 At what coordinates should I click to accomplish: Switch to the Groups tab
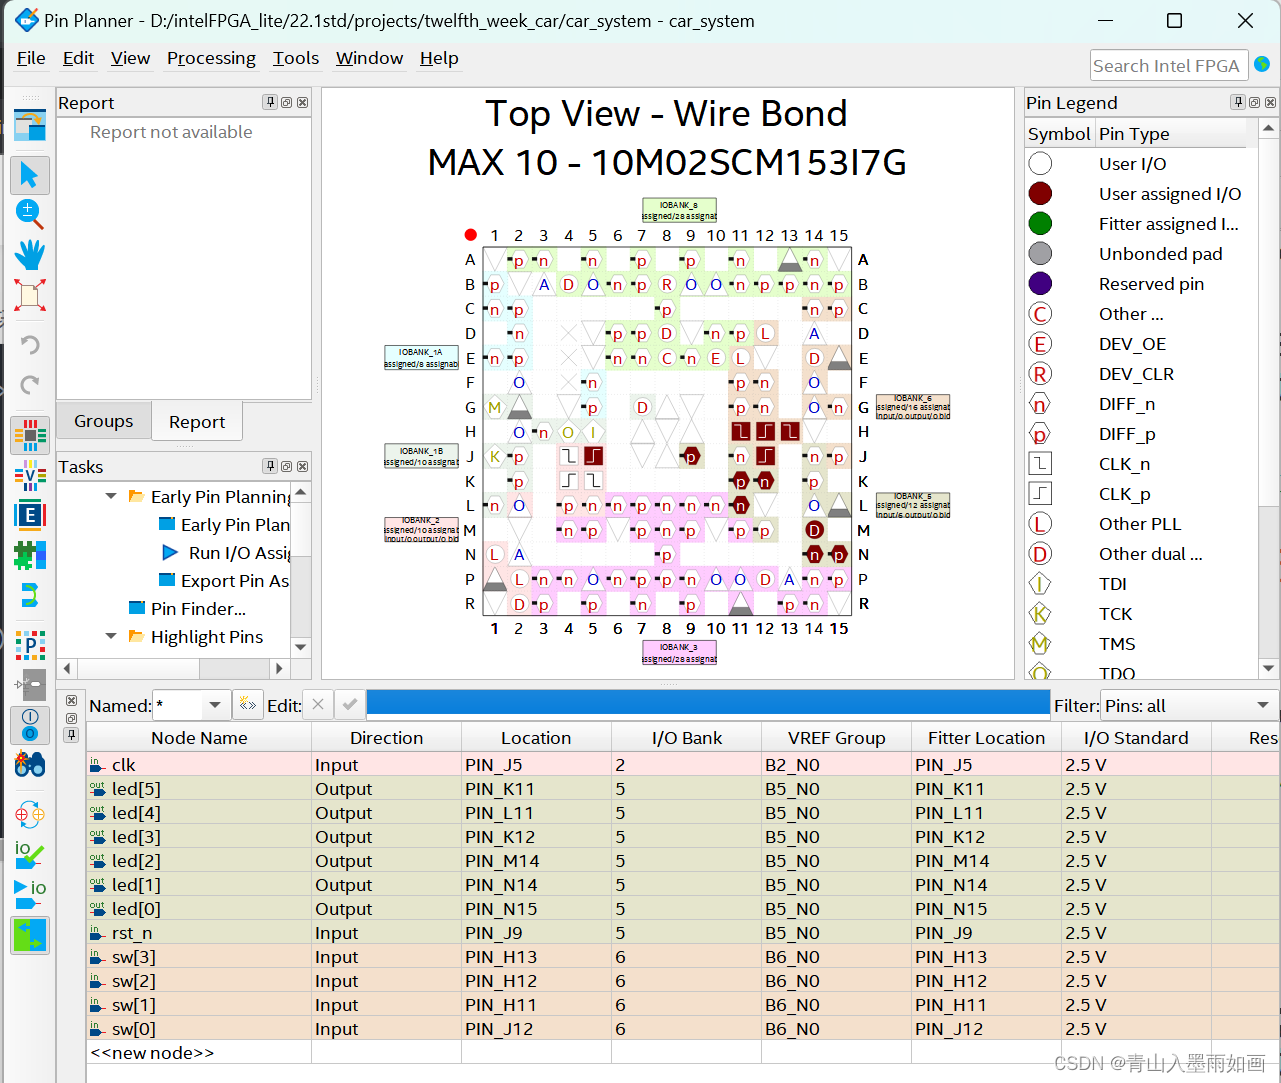point(104,421)
